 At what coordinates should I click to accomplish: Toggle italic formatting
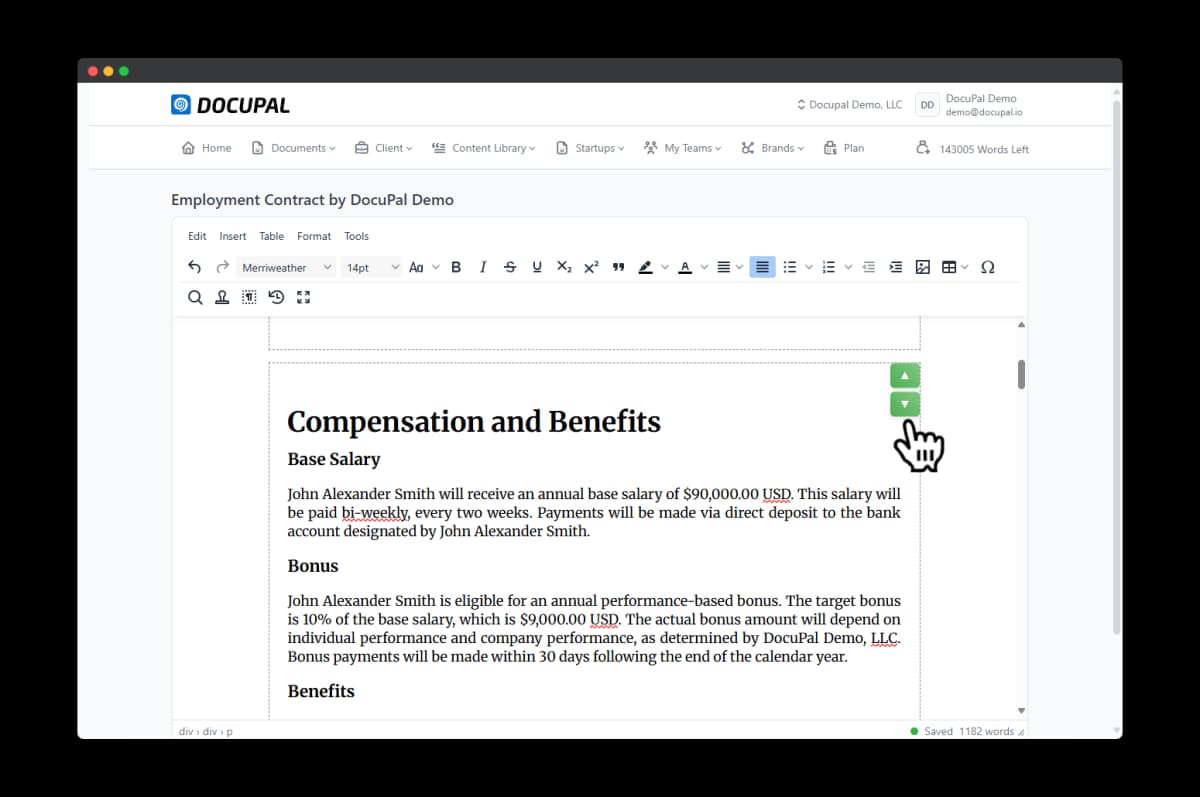tap(483, 267)
